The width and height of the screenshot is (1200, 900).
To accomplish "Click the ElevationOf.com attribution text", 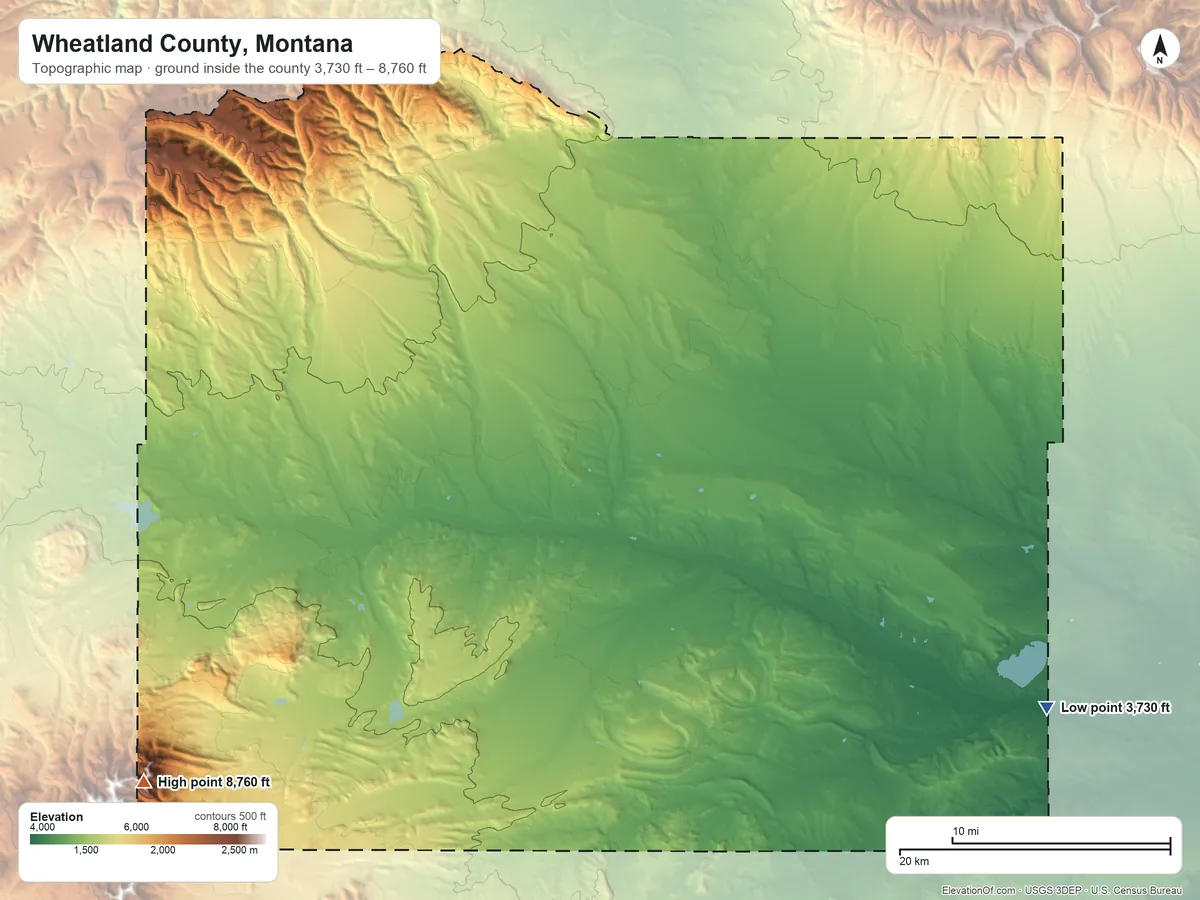I will click(1062, 890).
